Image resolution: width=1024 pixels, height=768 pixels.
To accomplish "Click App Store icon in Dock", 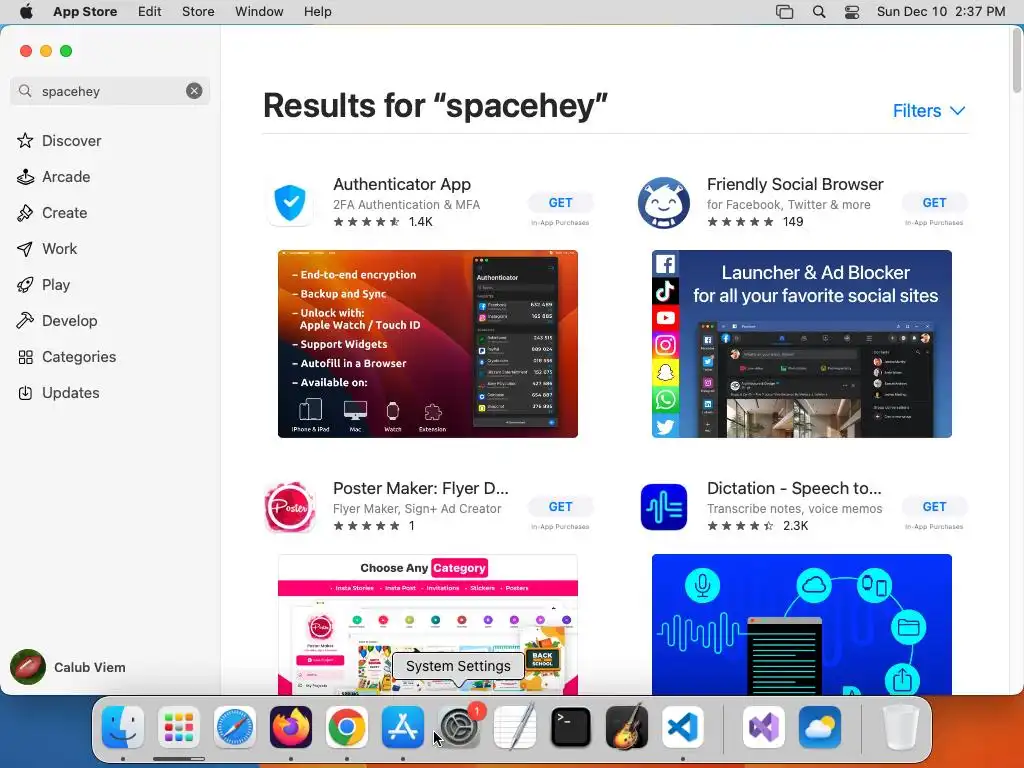I will point(403,726).
